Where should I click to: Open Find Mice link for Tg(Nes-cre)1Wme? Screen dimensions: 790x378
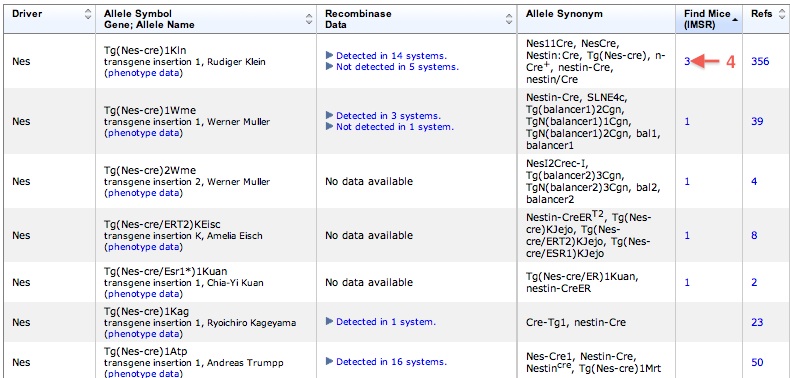tap(687, 121)
